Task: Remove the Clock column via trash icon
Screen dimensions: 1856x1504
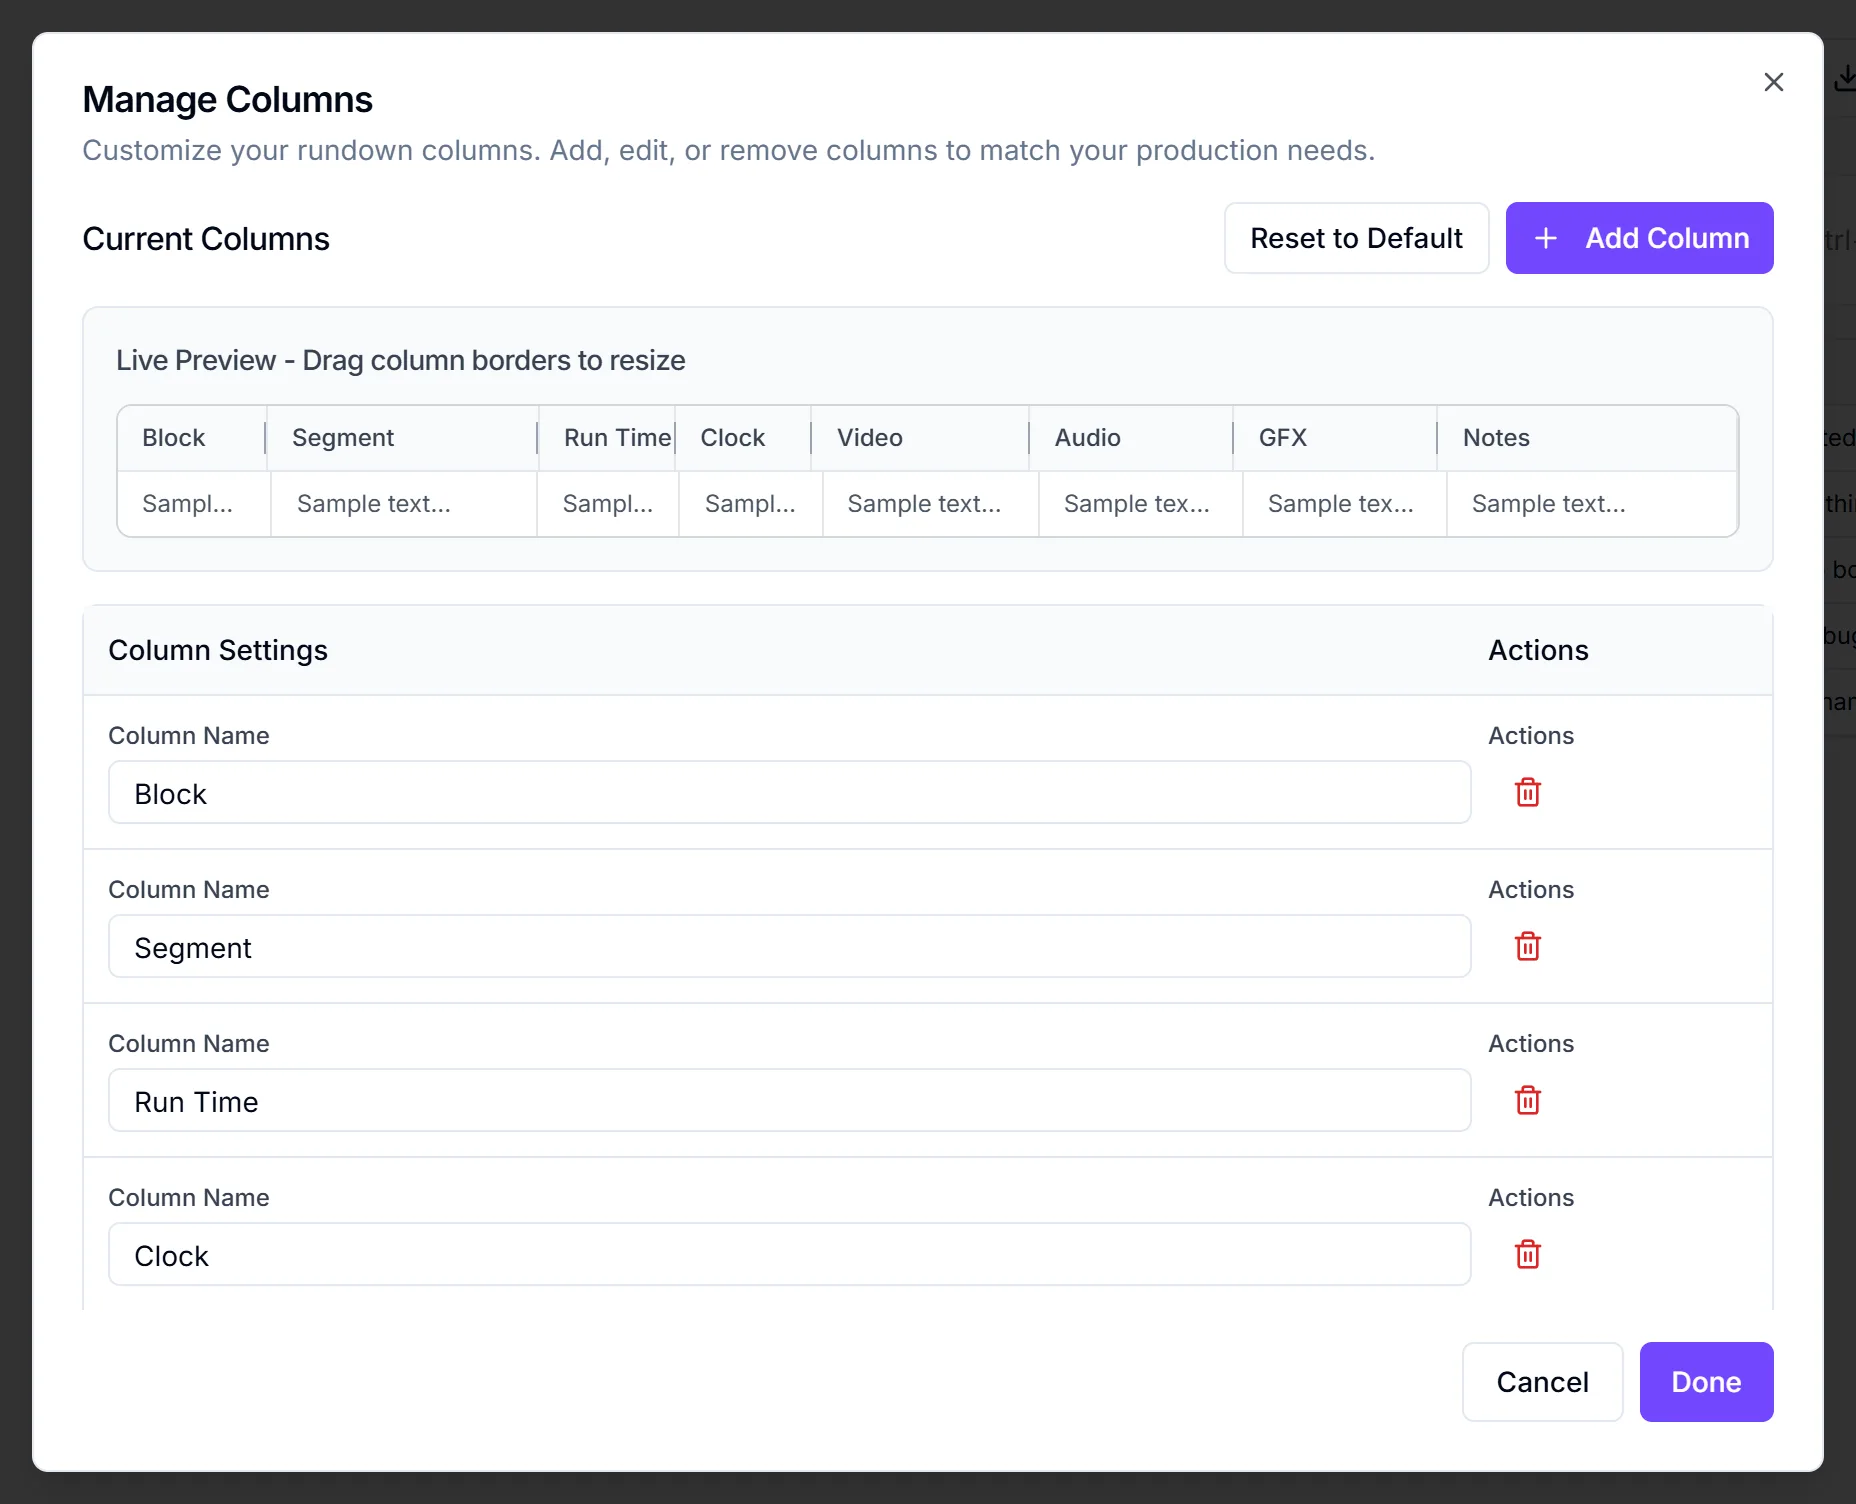Action: [x=1527, y=1255]
